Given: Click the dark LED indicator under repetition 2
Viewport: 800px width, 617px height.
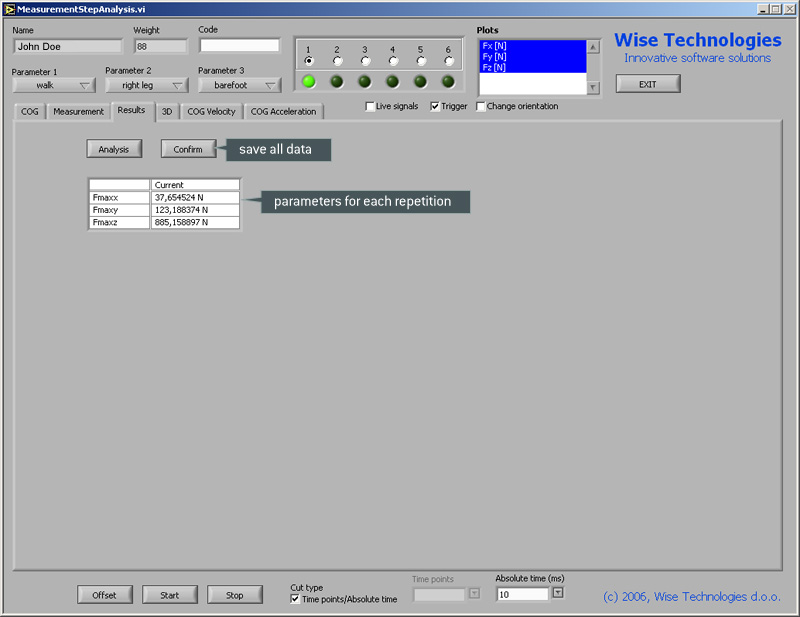Looking at the screenshot, I should [337, 81].
